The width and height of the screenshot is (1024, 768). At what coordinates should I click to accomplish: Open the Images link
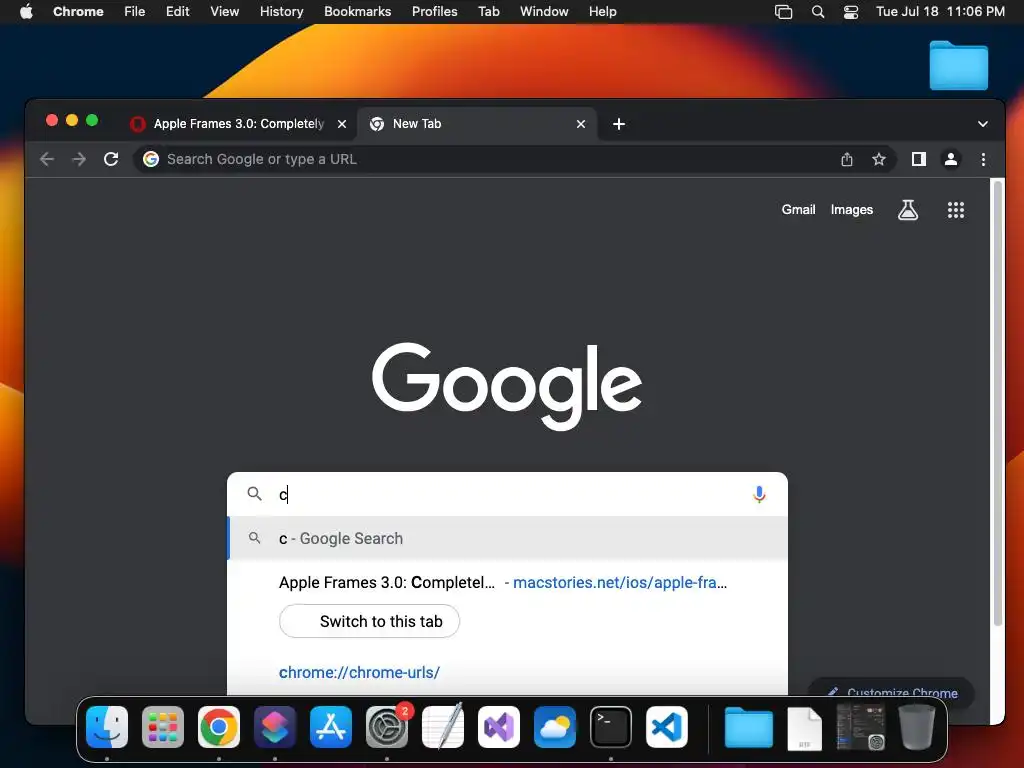852,210
